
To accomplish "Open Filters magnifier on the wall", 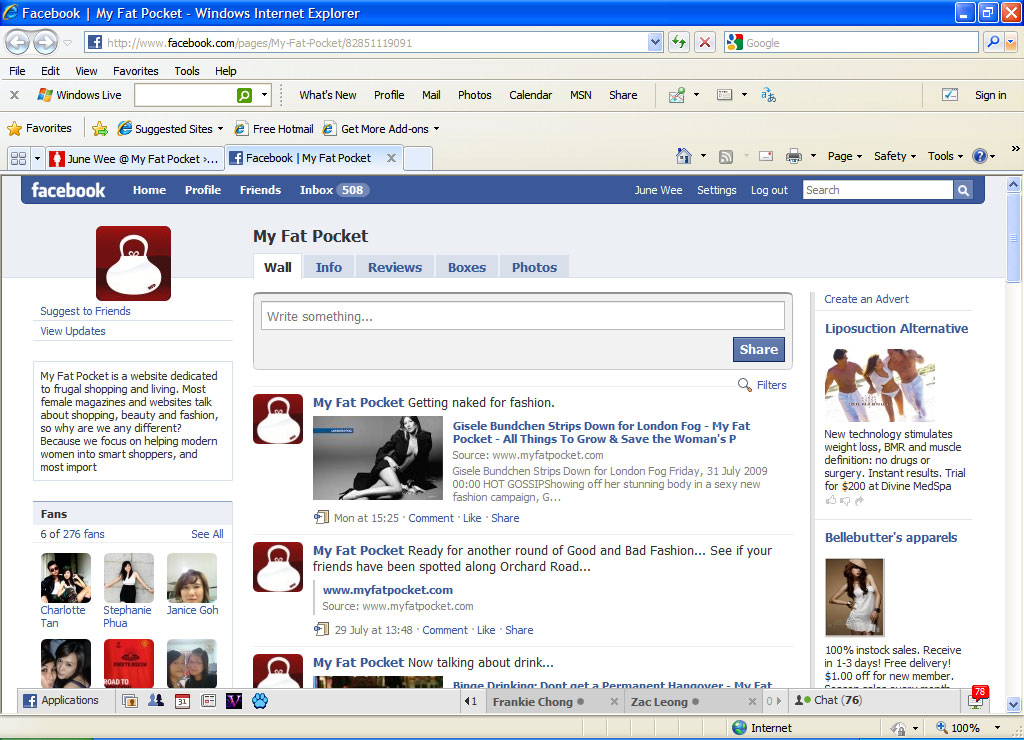I will click(744, 385).
